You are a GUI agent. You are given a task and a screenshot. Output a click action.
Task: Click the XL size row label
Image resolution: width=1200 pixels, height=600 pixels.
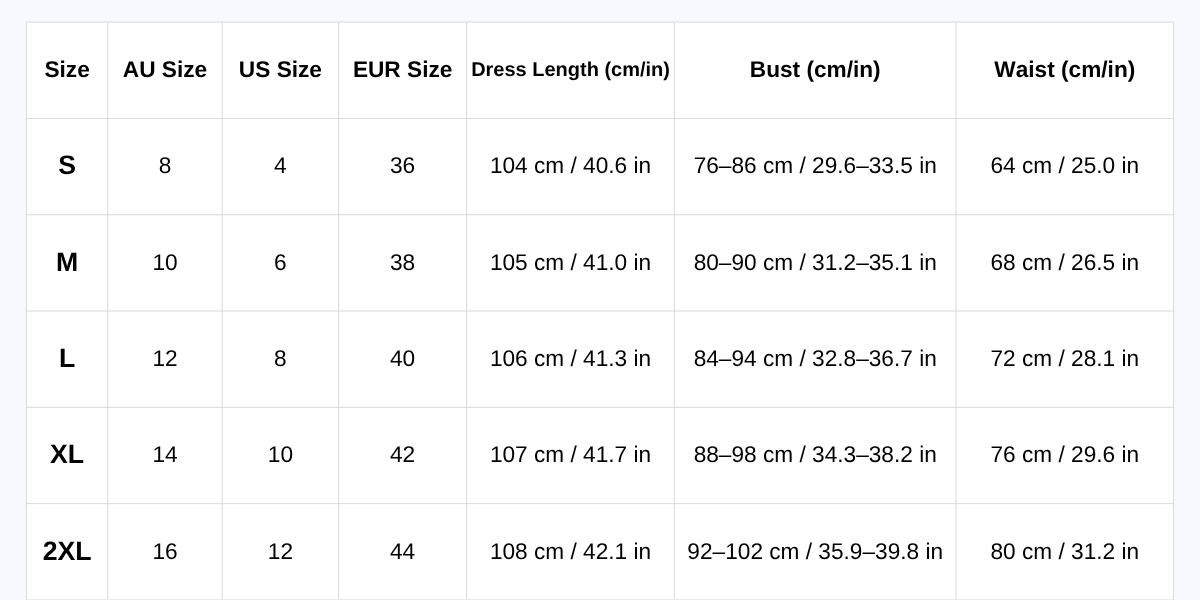click(67, 455)
